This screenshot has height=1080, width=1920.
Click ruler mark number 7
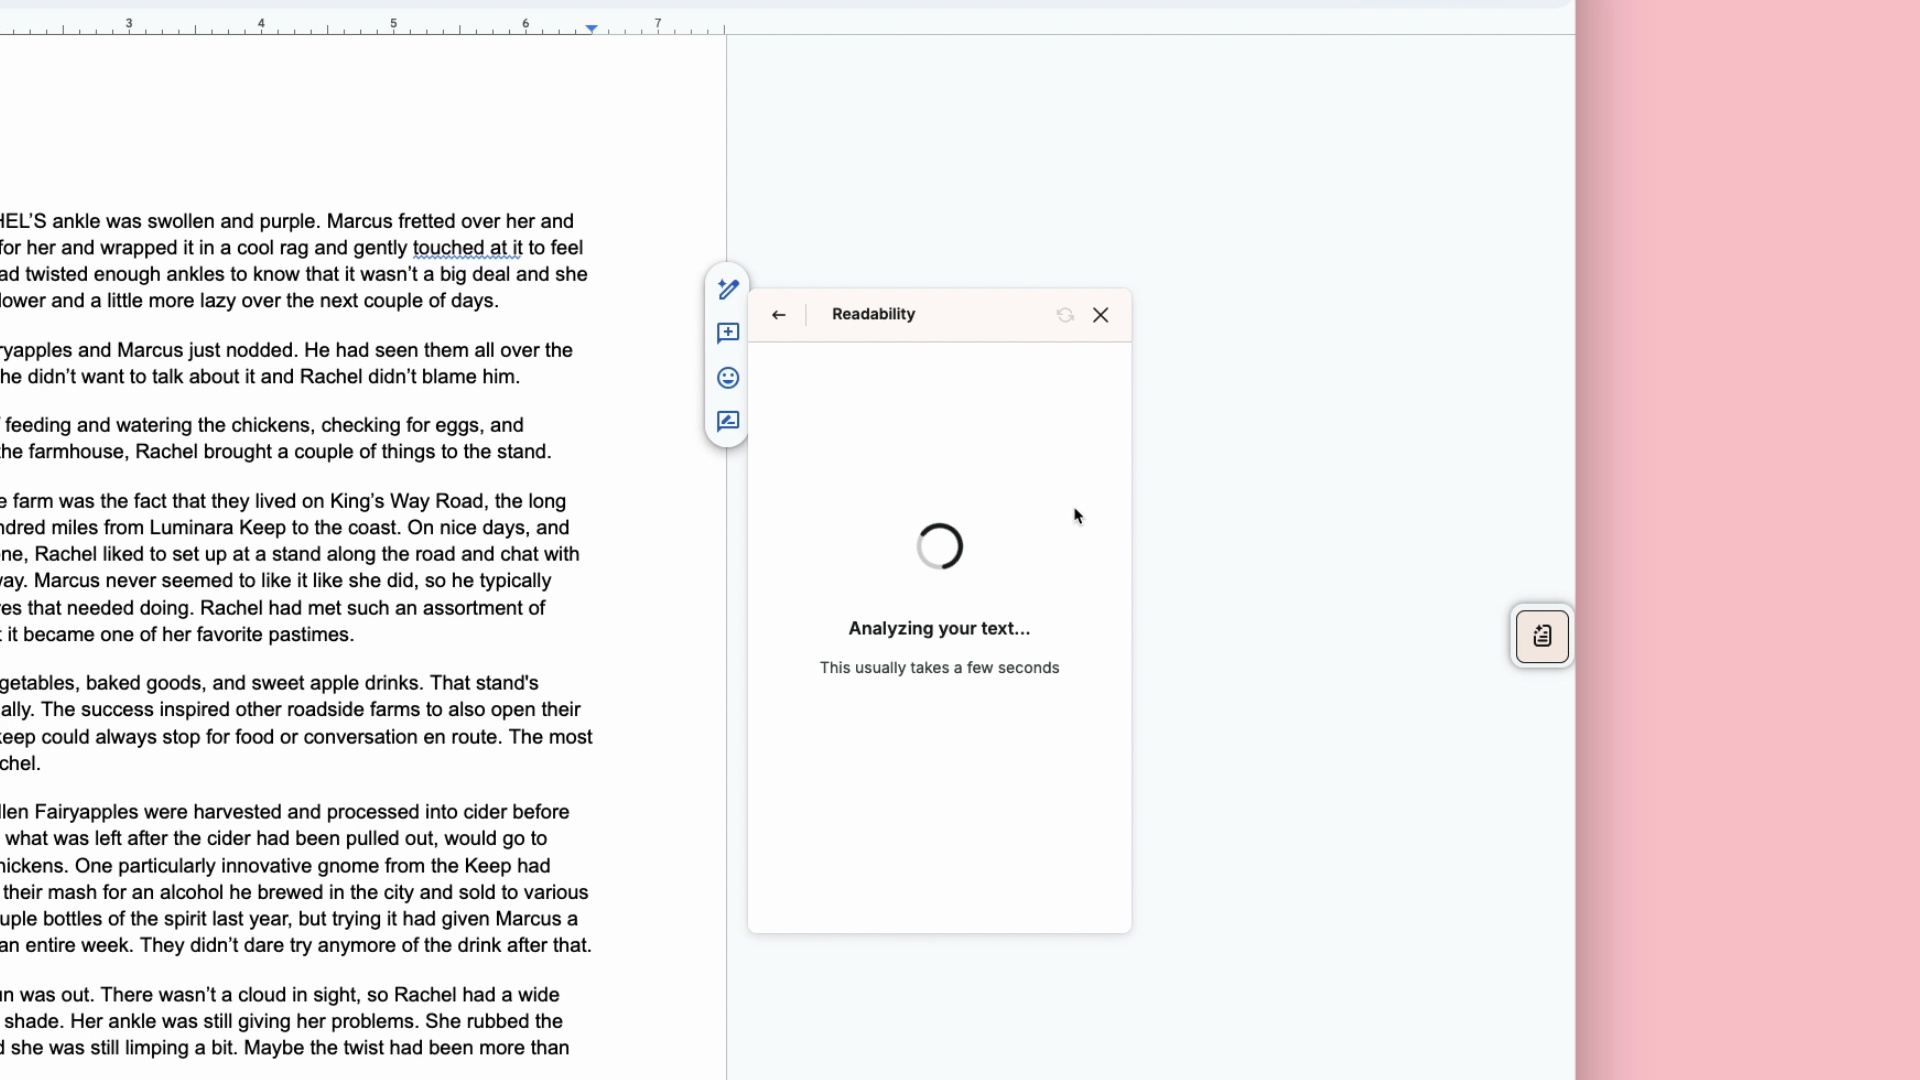tap(658, 23)
